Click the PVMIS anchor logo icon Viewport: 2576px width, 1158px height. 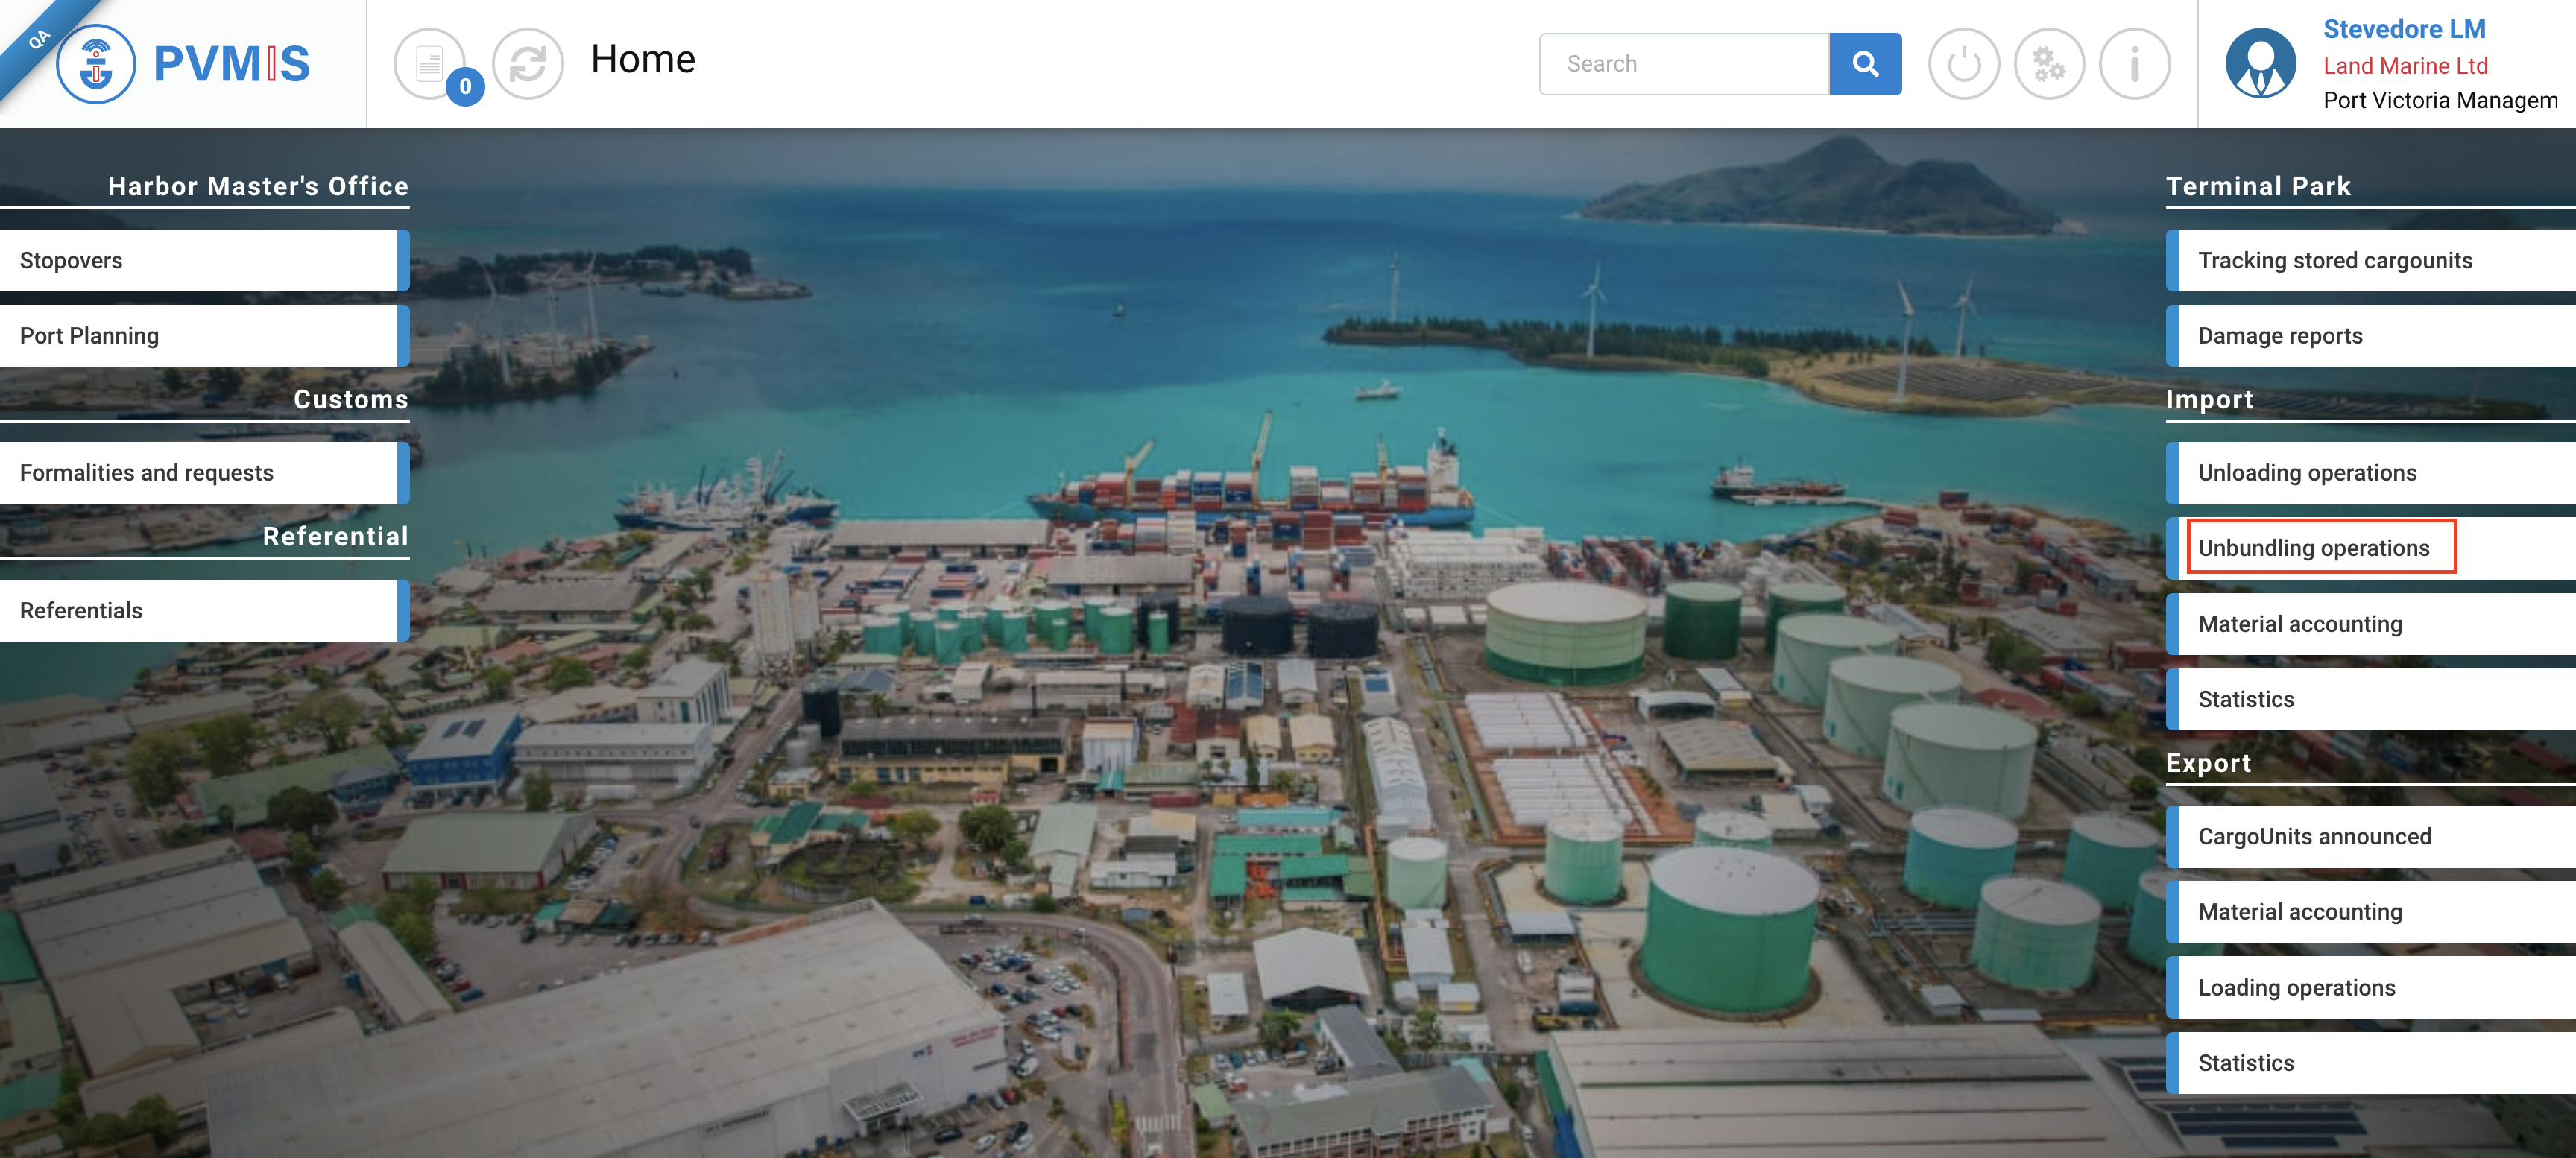click(x=96, y=64)
